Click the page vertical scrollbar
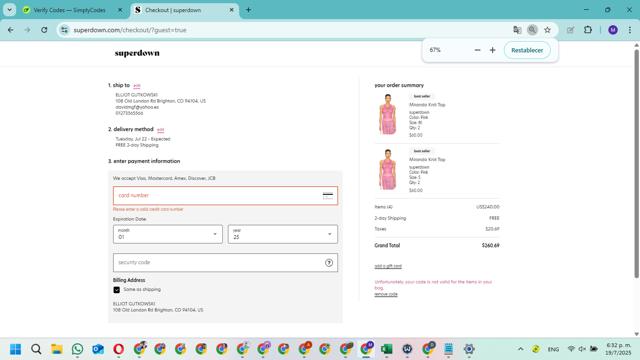 point(636,163)
